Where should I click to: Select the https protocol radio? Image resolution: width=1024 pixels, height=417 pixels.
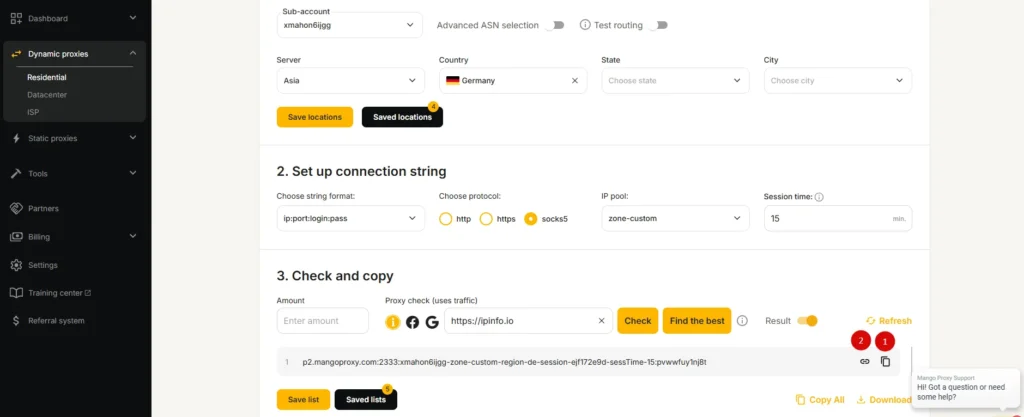486,219
